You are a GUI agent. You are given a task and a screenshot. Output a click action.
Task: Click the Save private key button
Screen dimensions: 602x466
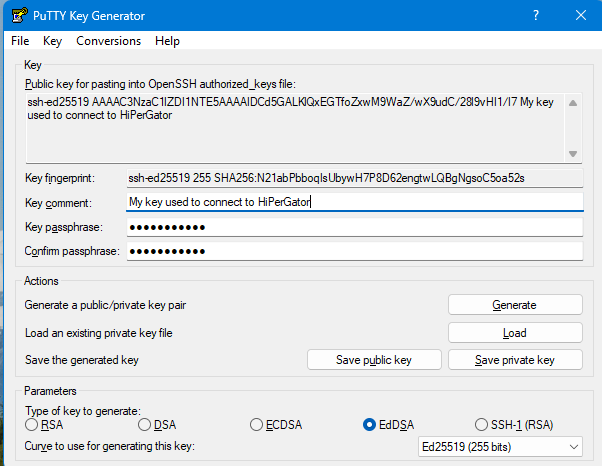tap(514, 360)
